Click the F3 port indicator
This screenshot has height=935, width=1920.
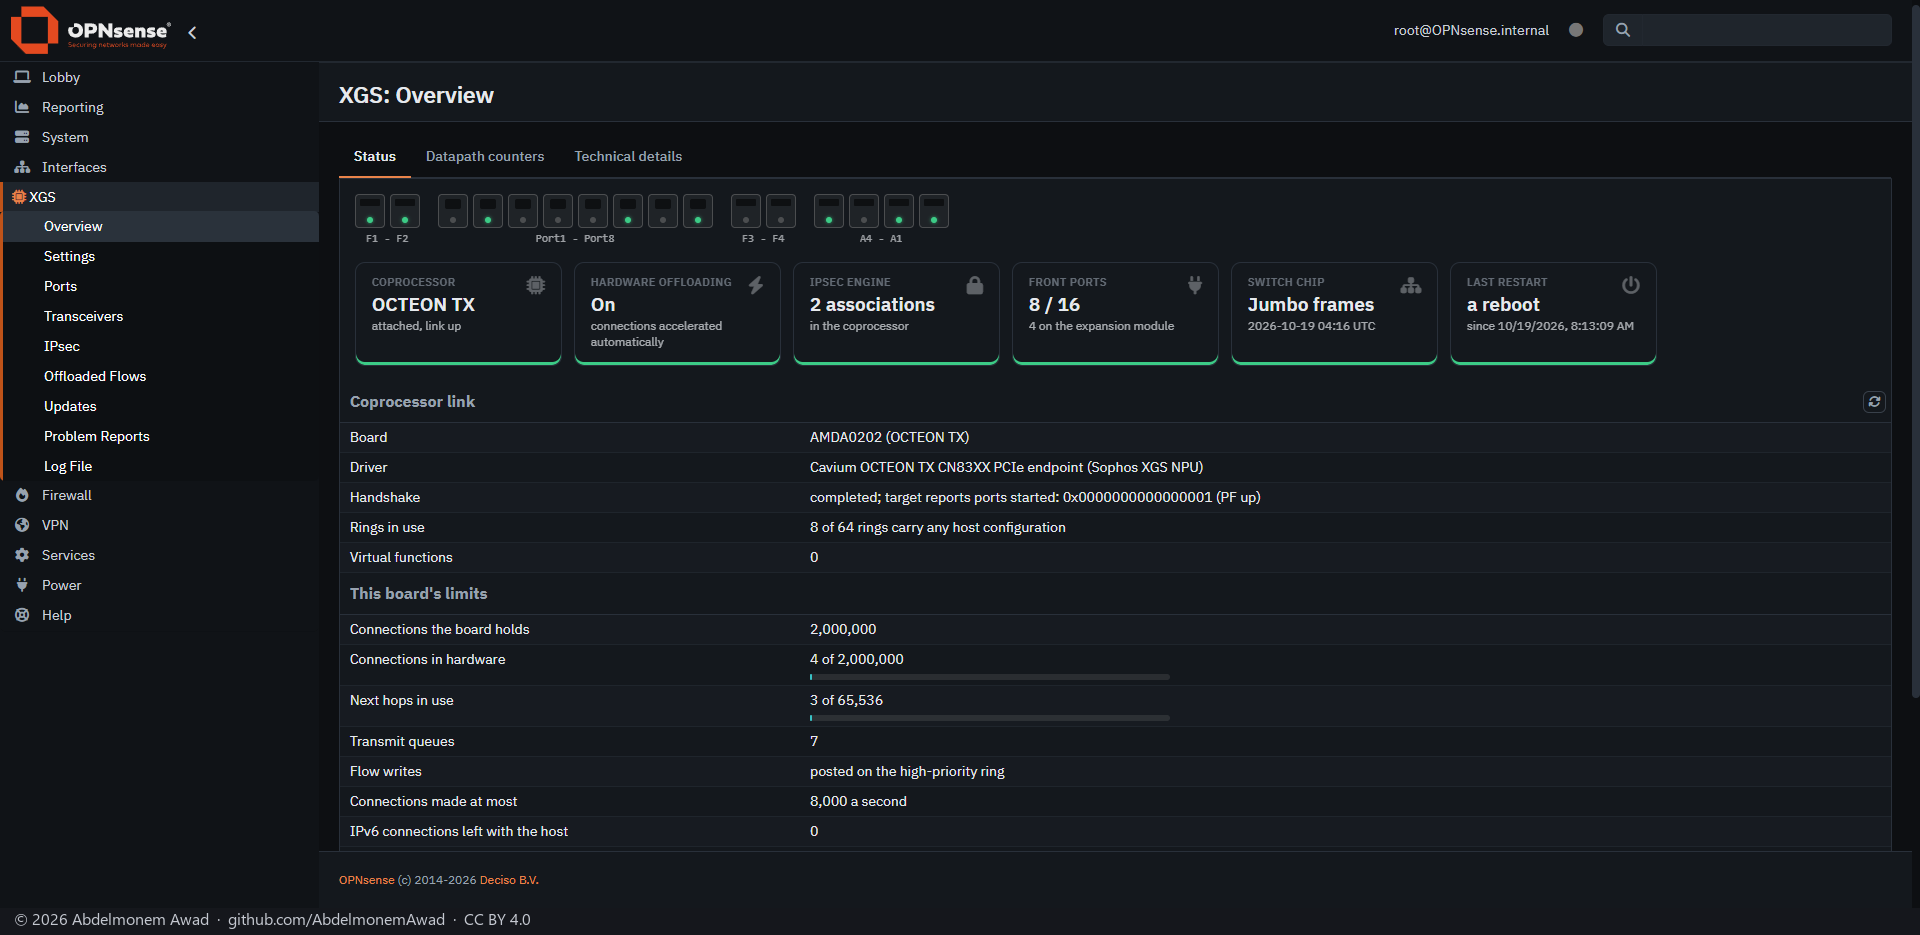click(x=746, y=211)
